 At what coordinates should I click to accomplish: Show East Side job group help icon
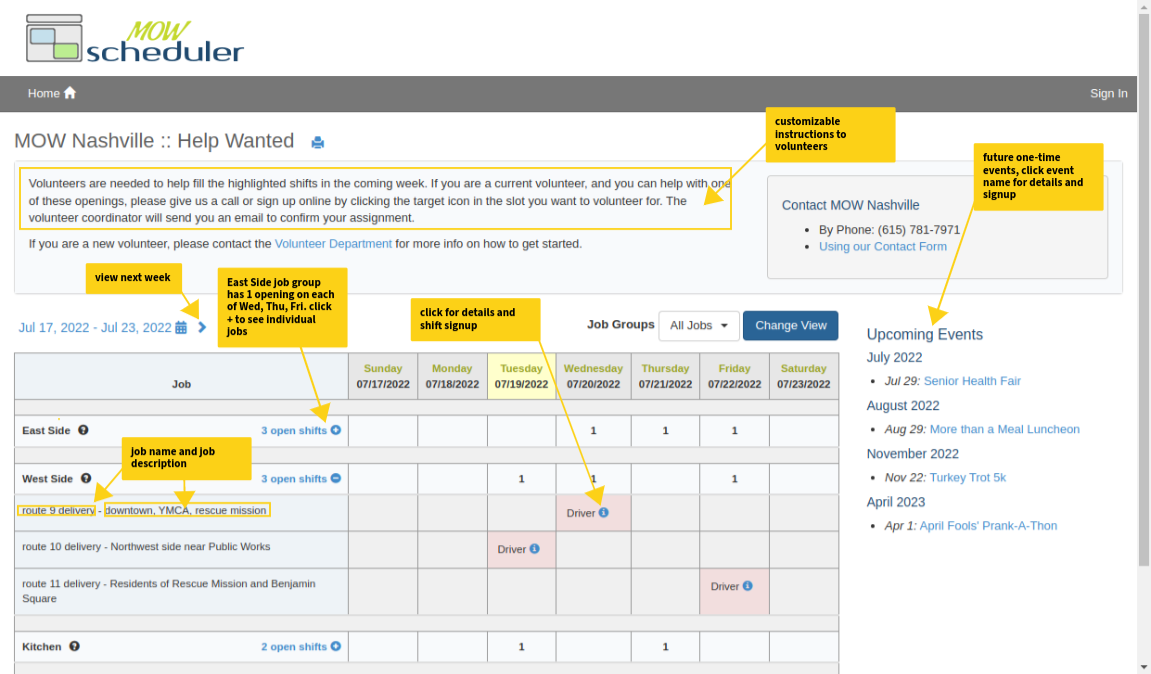(x=83, y=430)
